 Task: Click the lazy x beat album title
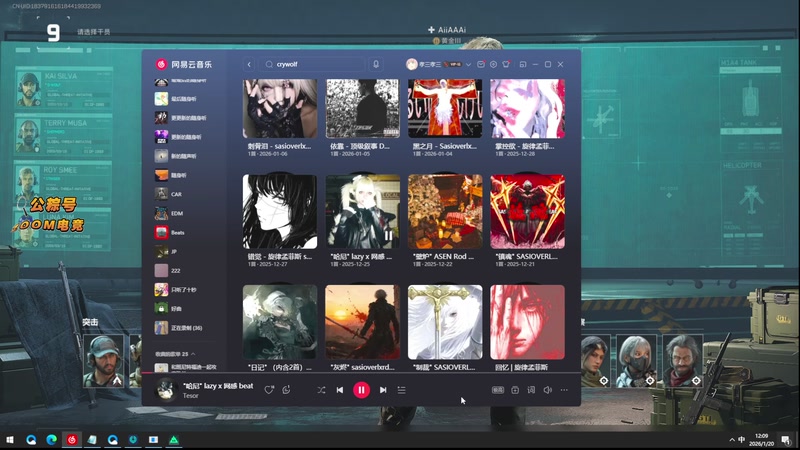(361, 257)
